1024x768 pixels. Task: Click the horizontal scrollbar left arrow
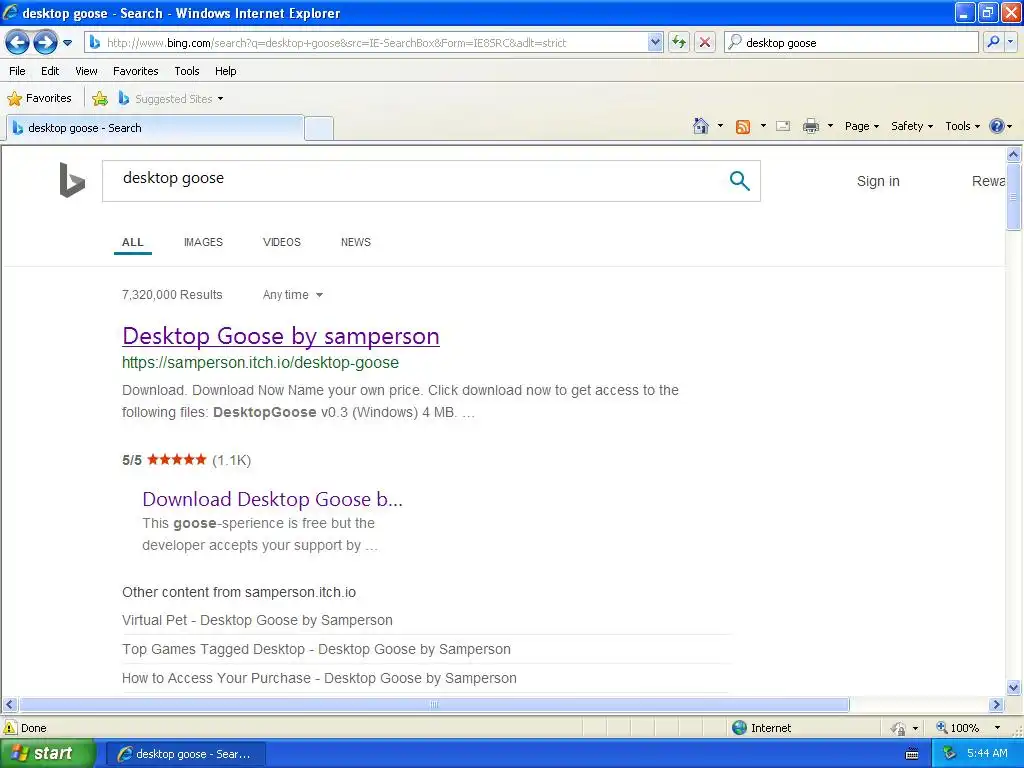[9, 704]
